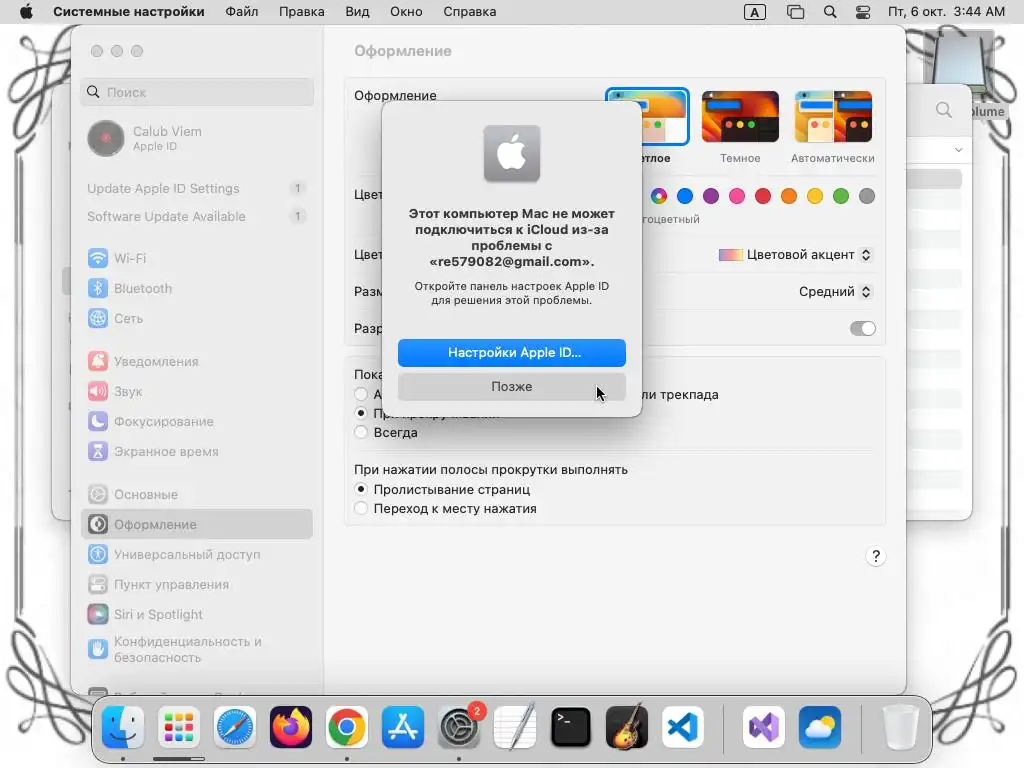Open the Средний size dropdown
Viewport: 1024px width, 768px height.
tap(835, 291)
